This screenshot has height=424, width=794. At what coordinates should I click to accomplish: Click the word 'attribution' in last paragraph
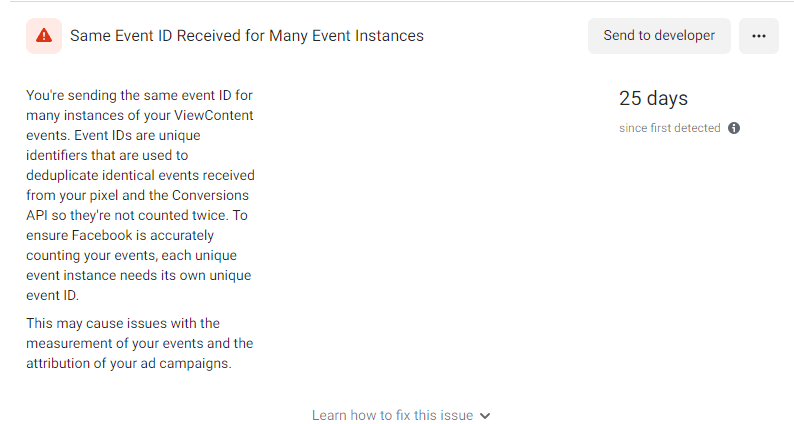coord(59,364)
